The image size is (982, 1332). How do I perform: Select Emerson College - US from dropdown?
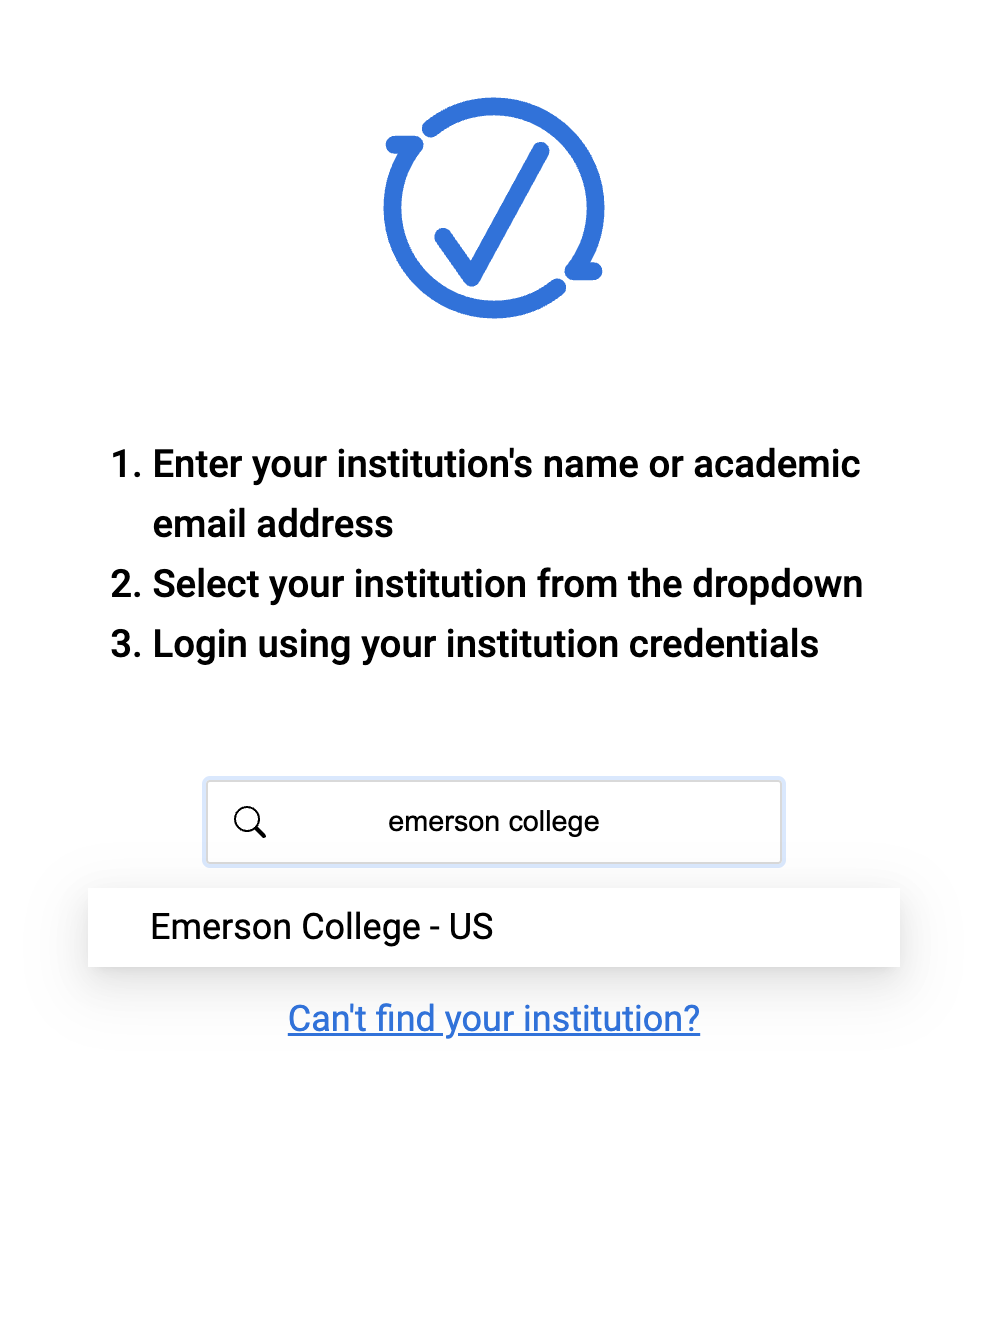494,927
